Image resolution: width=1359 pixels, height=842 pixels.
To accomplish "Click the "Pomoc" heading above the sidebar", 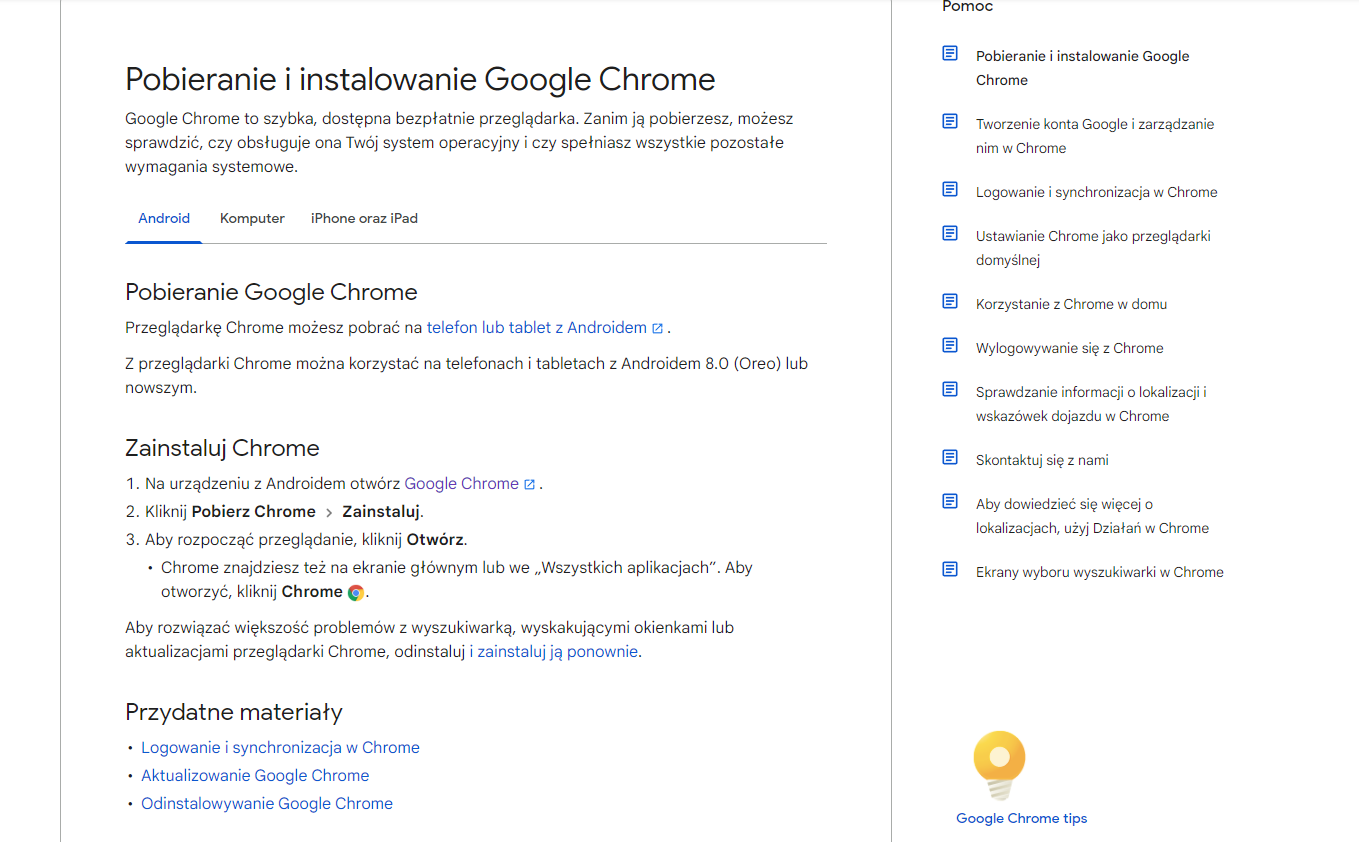I will (968, 7).
